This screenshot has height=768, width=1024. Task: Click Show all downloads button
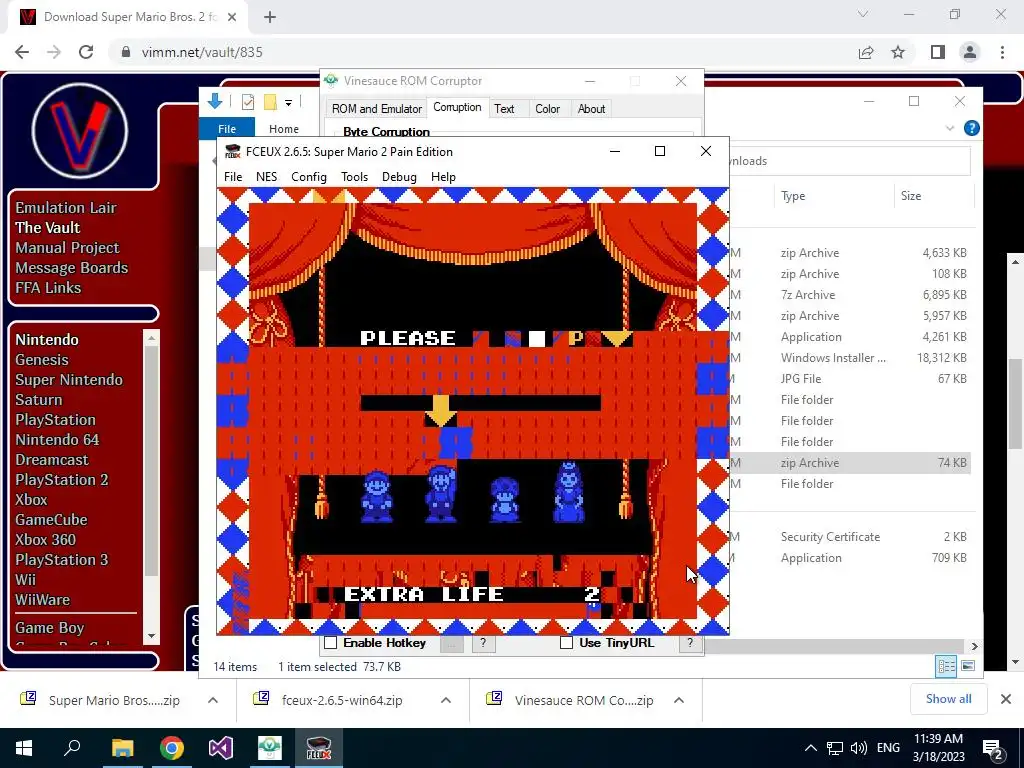pos(948,699)
